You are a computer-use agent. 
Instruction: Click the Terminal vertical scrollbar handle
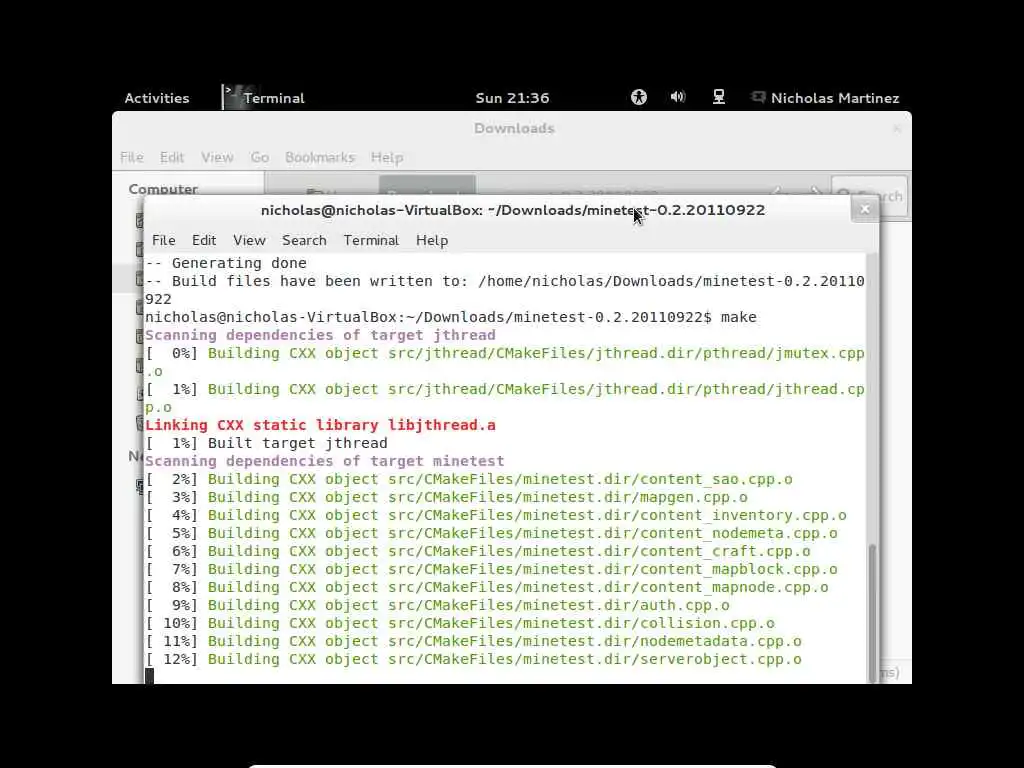pos(872,613)
